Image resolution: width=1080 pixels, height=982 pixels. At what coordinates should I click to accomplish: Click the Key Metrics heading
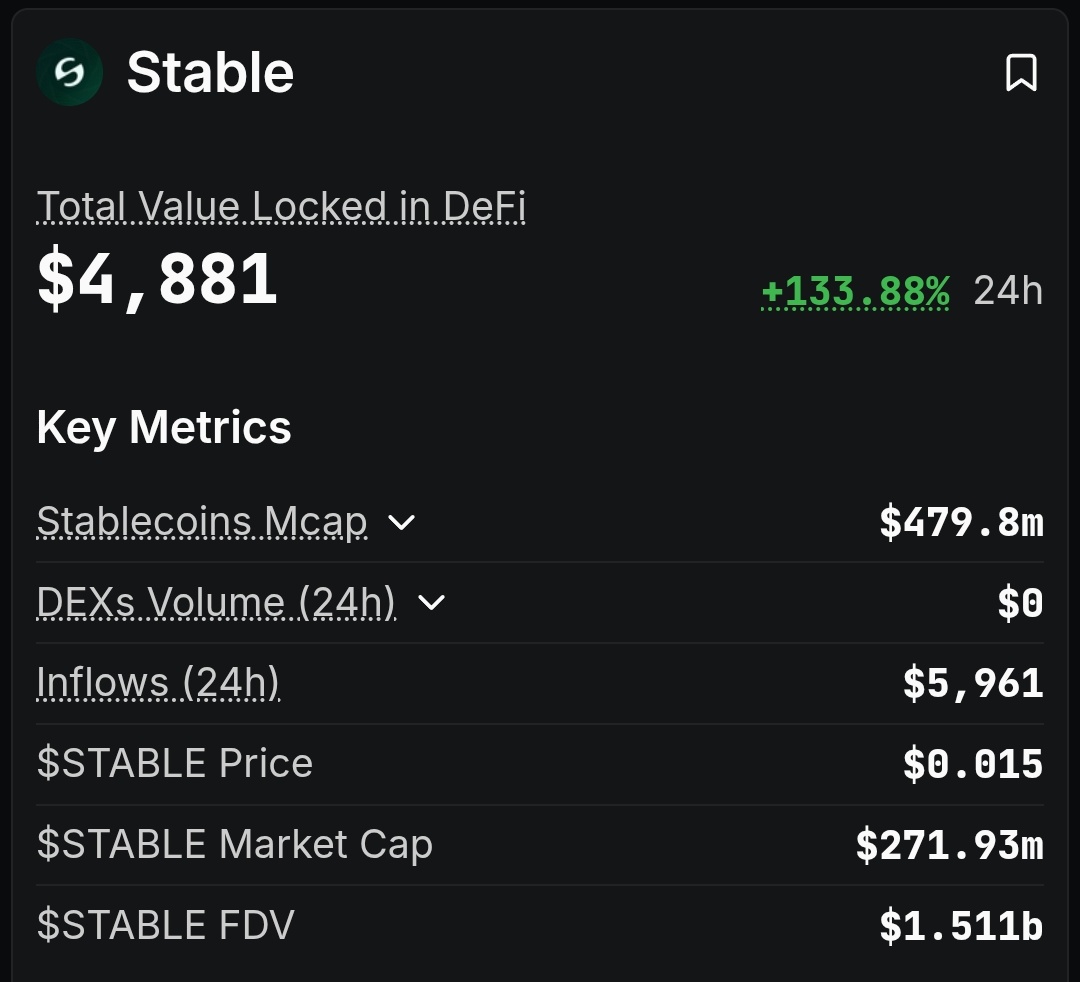(x=164, y=427)
